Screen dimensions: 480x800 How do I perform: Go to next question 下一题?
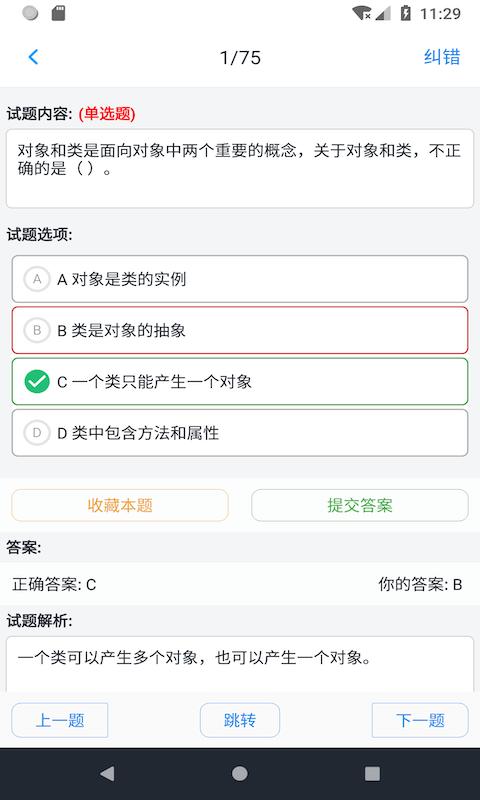pyautogui.click(x=420, y=720)
